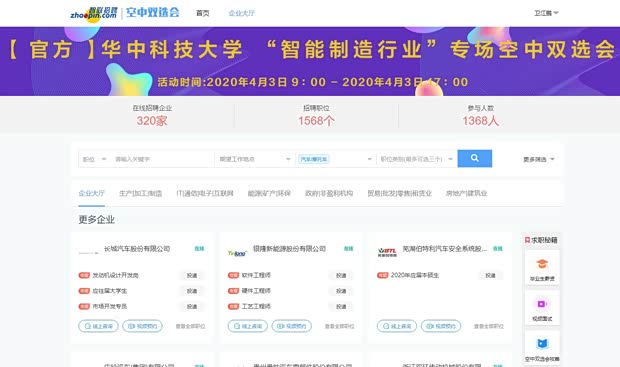Click the red tag beside 2020年应届本硕生

382,275
